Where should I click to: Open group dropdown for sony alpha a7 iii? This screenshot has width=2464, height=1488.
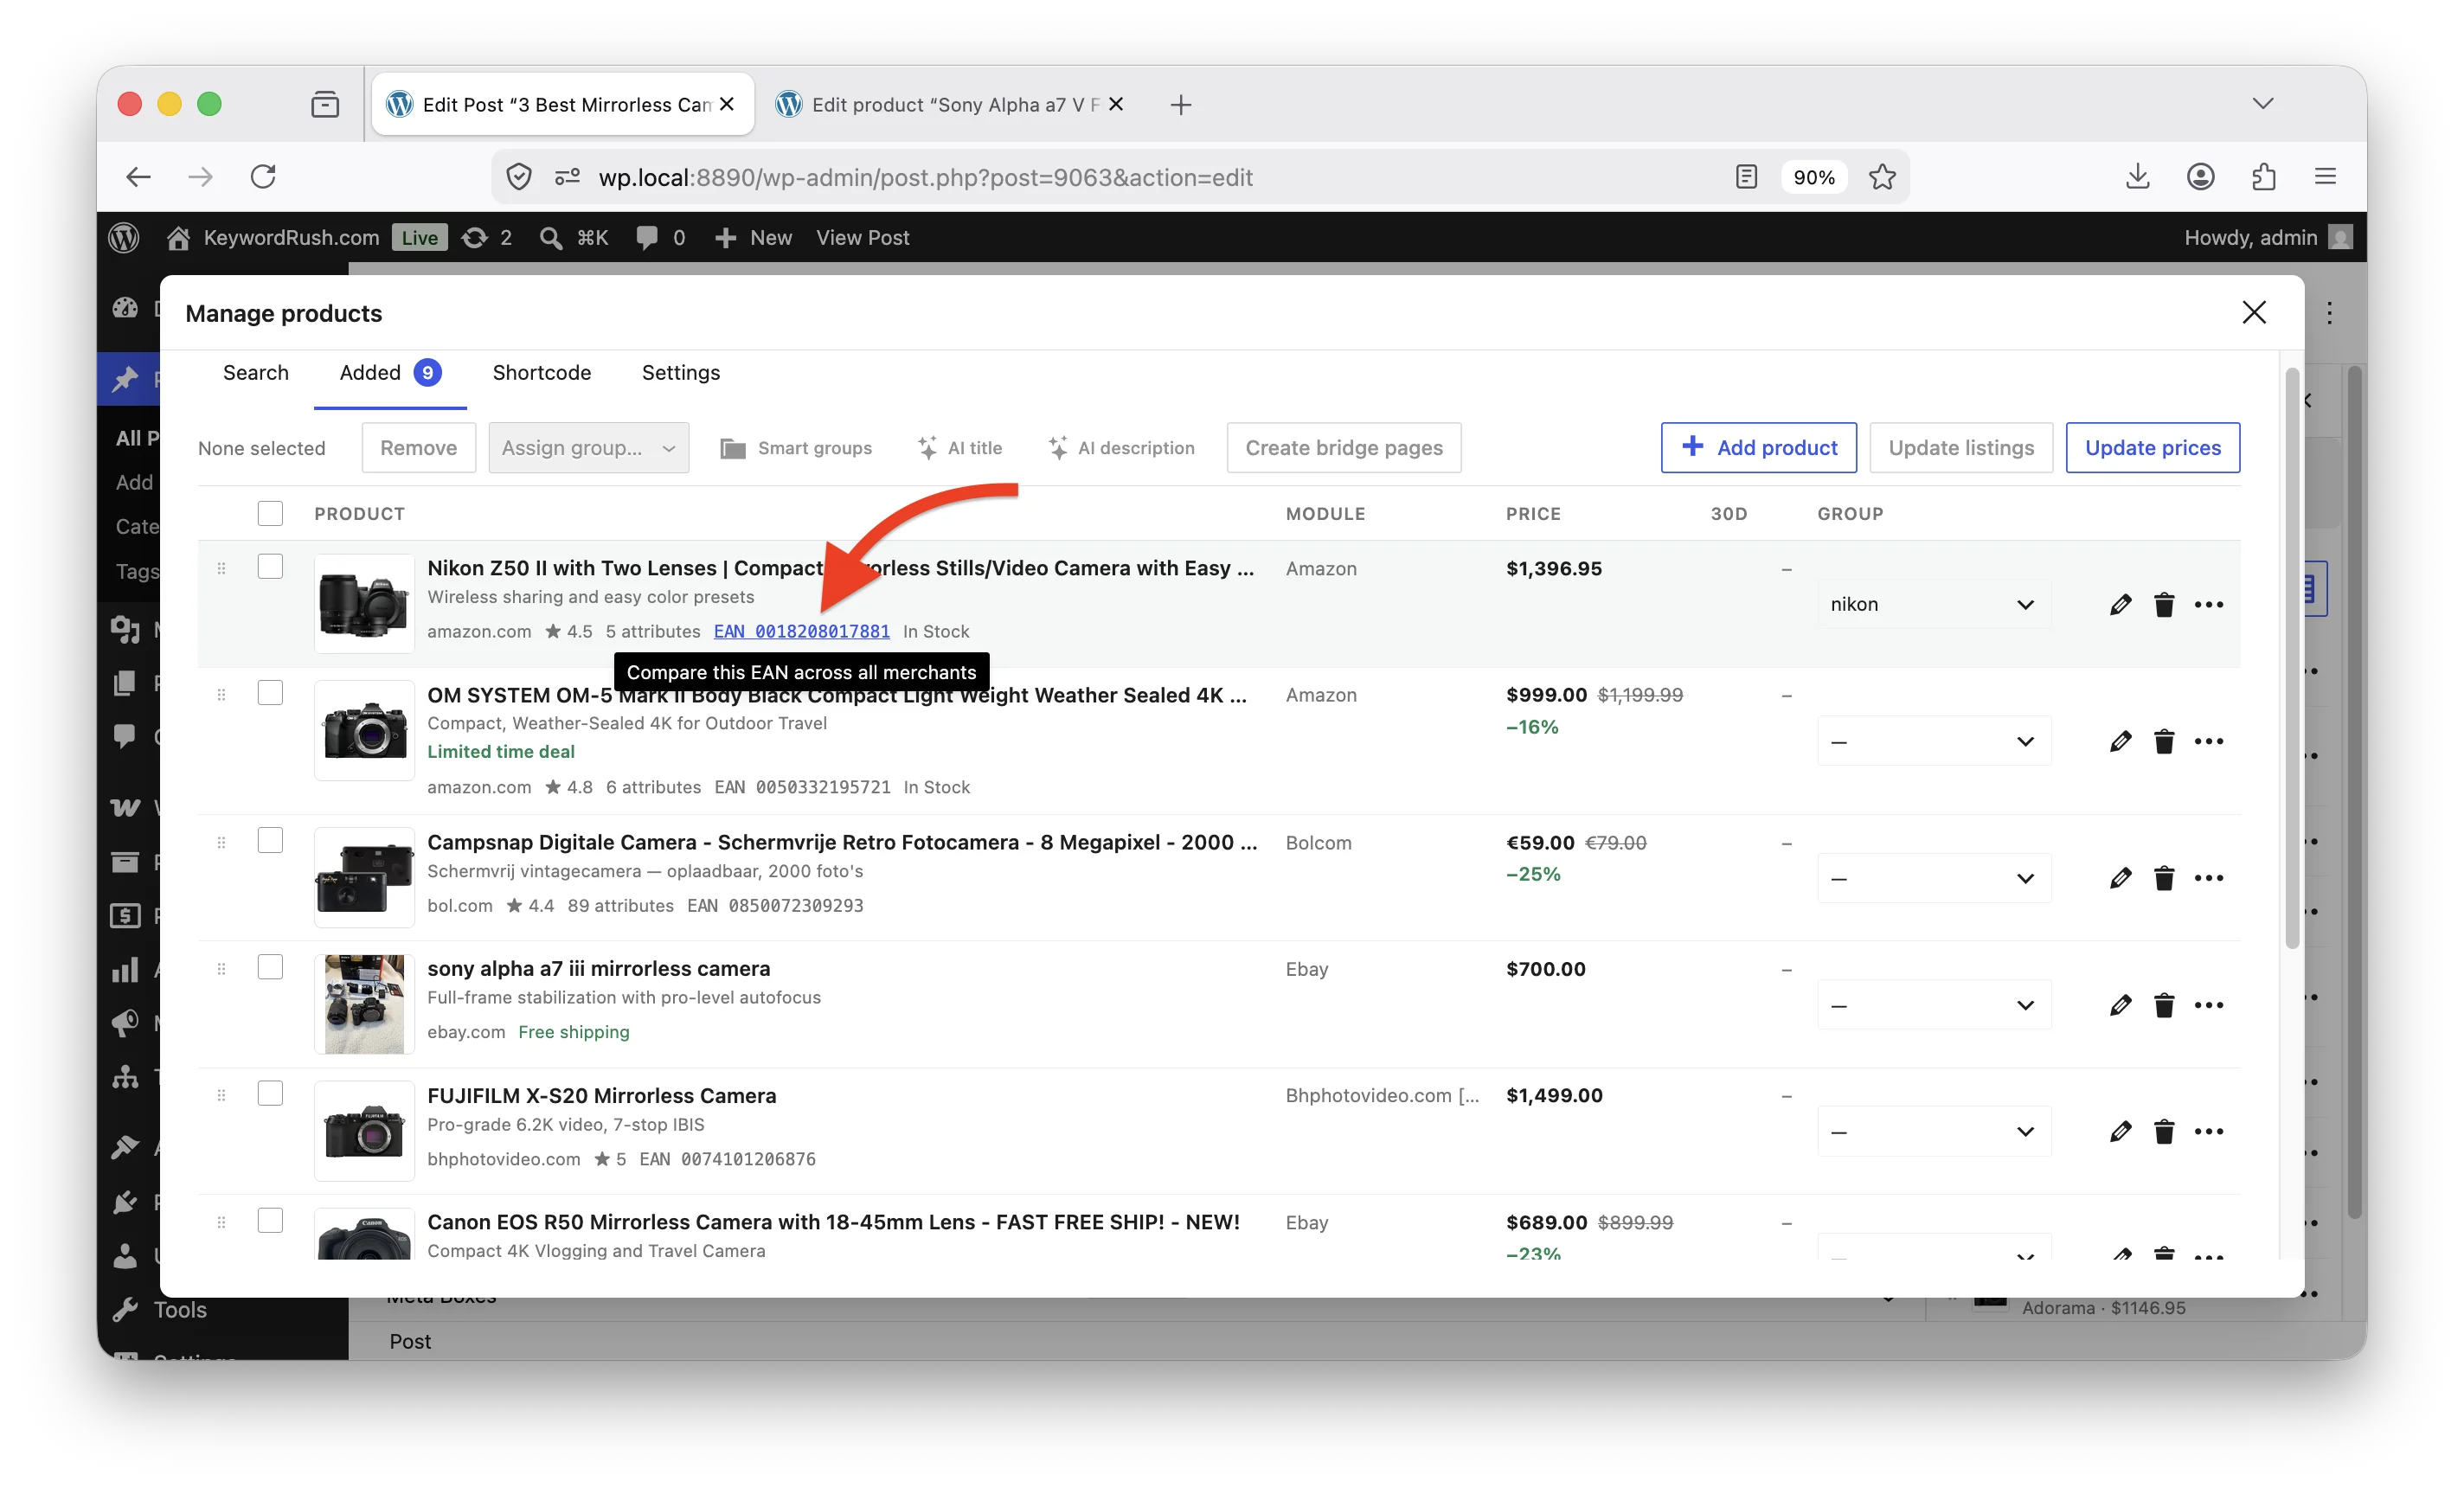point(1932,1005)
